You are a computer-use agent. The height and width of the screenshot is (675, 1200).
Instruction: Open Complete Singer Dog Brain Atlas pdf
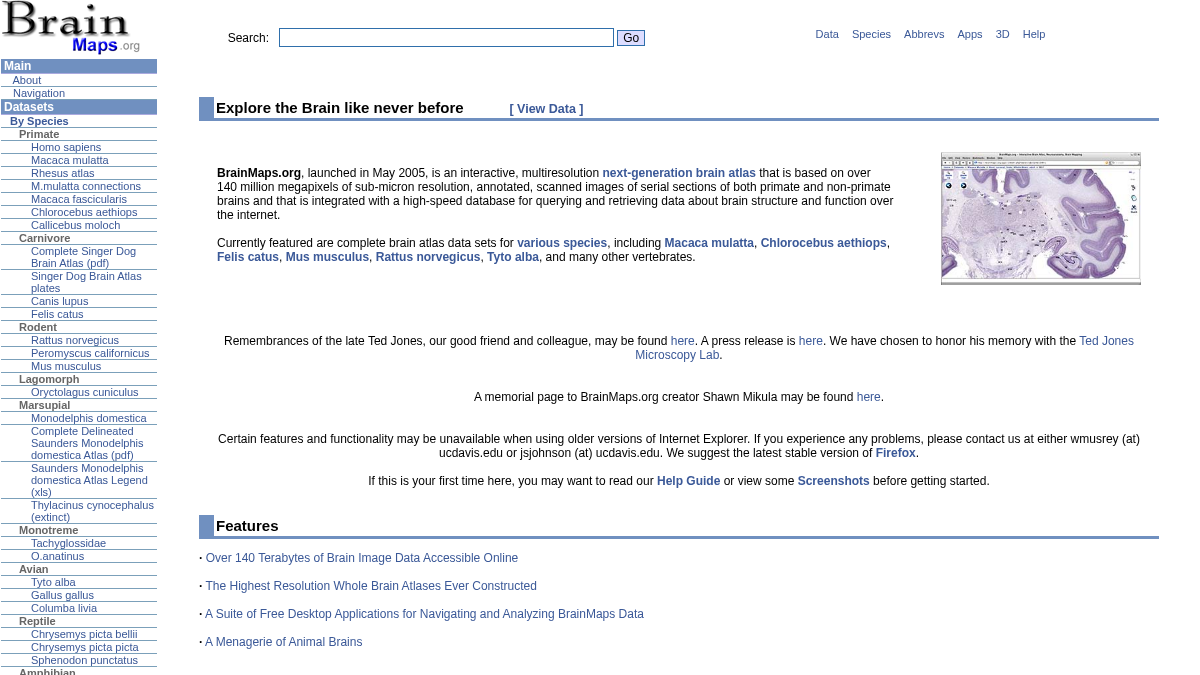pyautogui.click(x=83, y=257)
